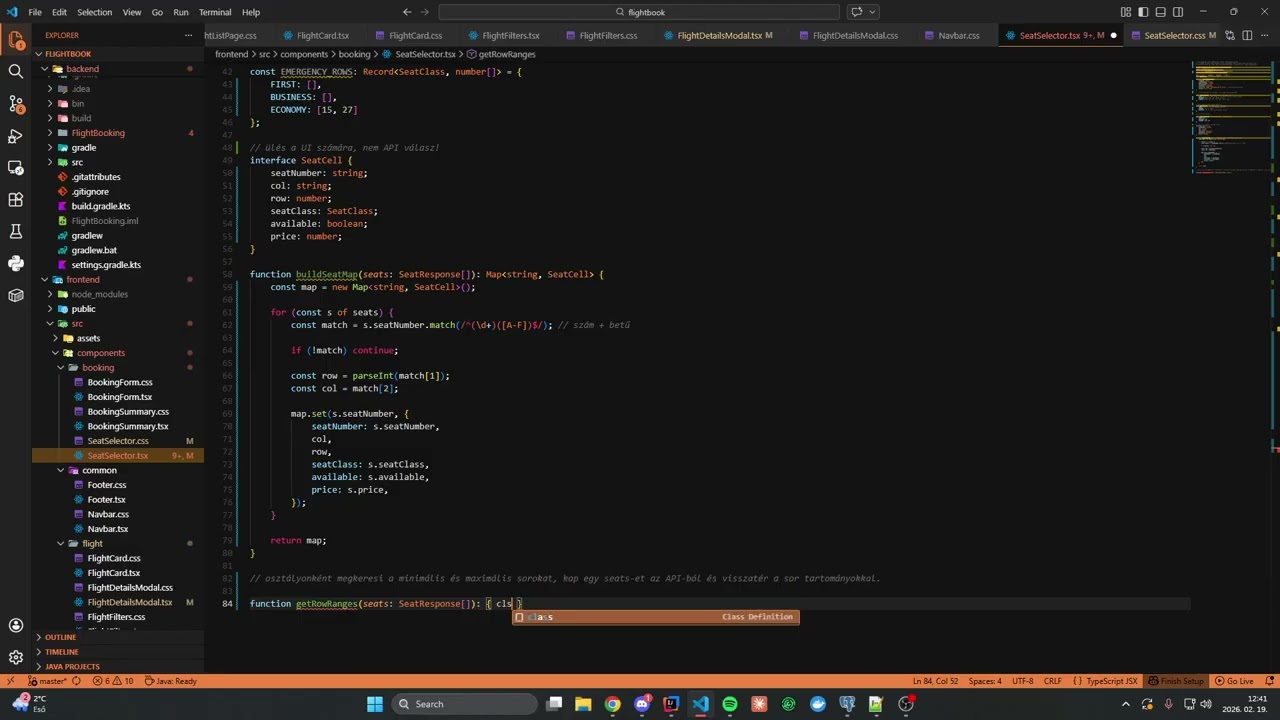1280x720 pixels.
Task: Open File Explorer from the taskbar
Action: [584, 704]
